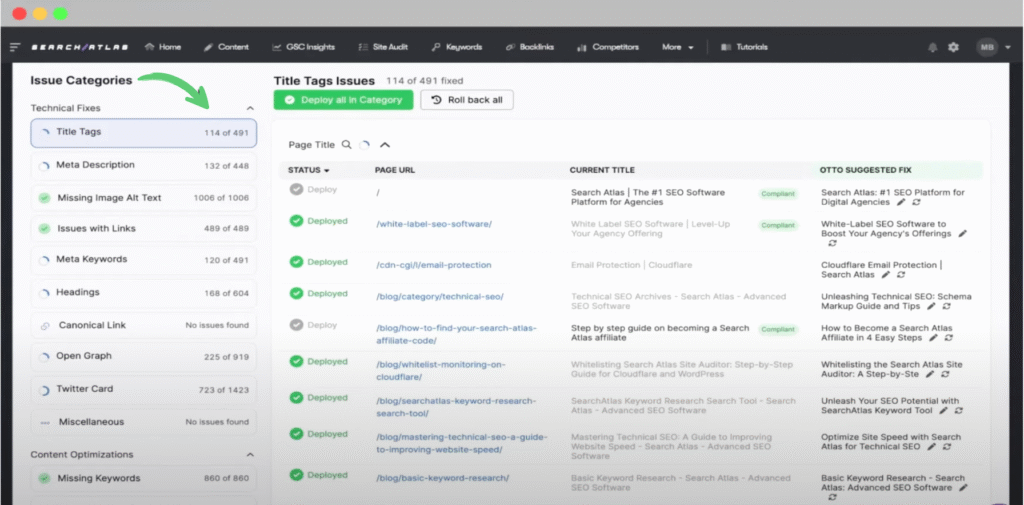Regenerate the 'Search Atlas: #1 SEO Platform' suggestion
The image size is (1024, 505).
(917, 203)
